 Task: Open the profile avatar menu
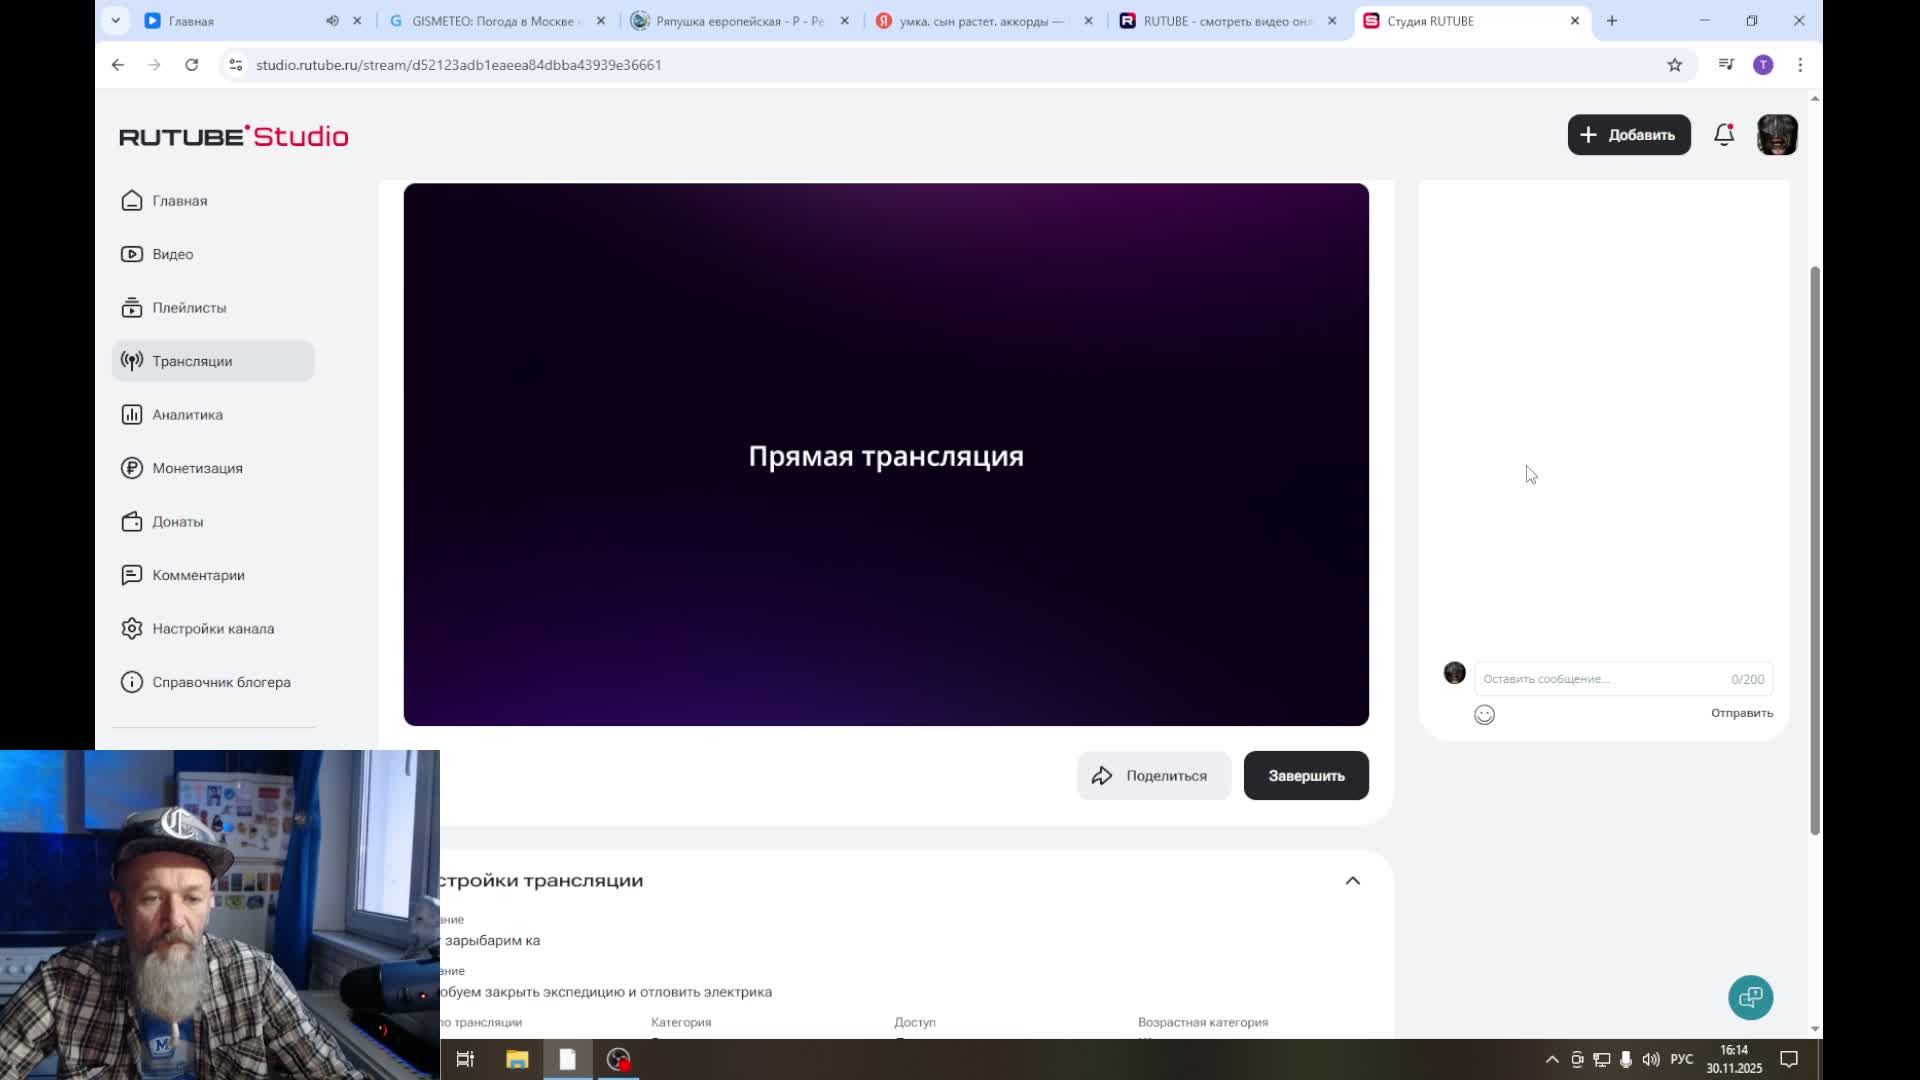click(x=1777, y=135)
